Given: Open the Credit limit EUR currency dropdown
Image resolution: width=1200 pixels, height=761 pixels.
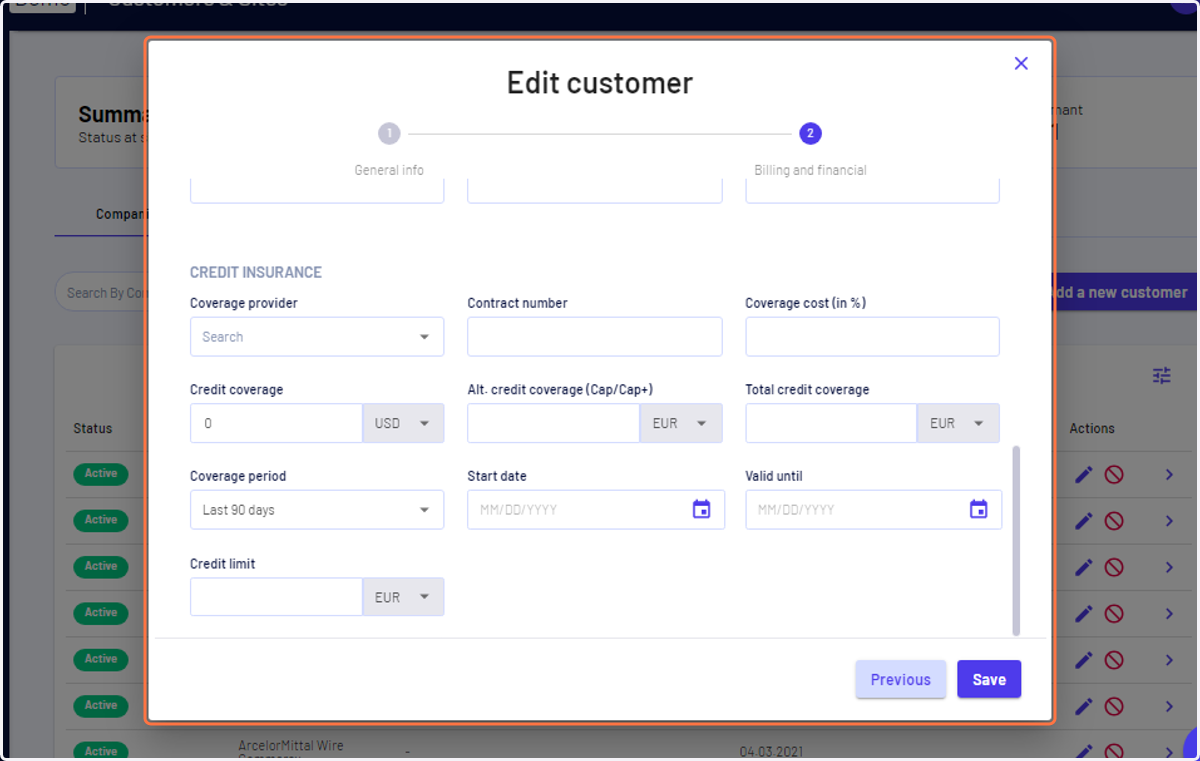Looking at the screenshot, I should (403, 597).
